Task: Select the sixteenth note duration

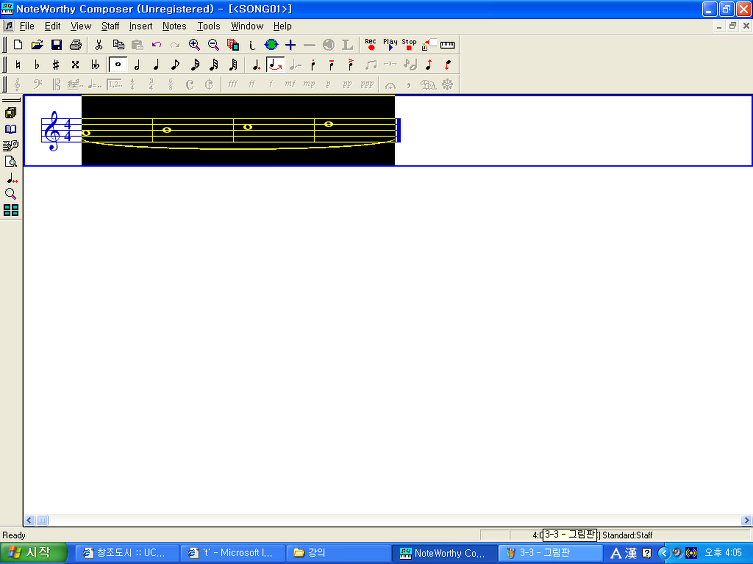Action: 195,64
